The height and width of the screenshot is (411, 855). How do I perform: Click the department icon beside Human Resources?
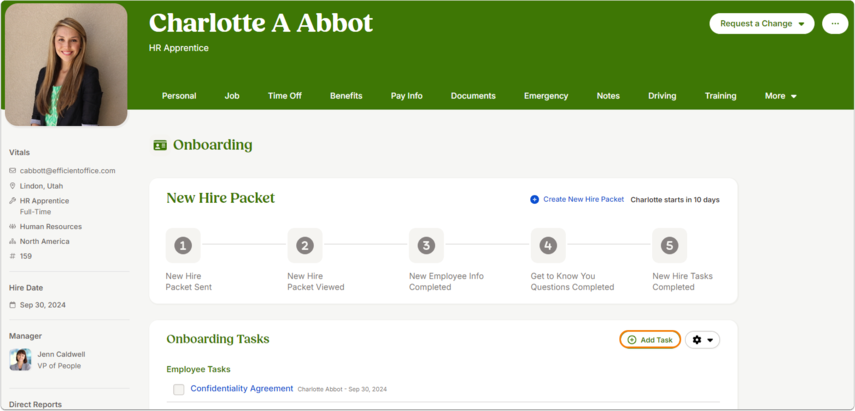[x=13, y=226]
